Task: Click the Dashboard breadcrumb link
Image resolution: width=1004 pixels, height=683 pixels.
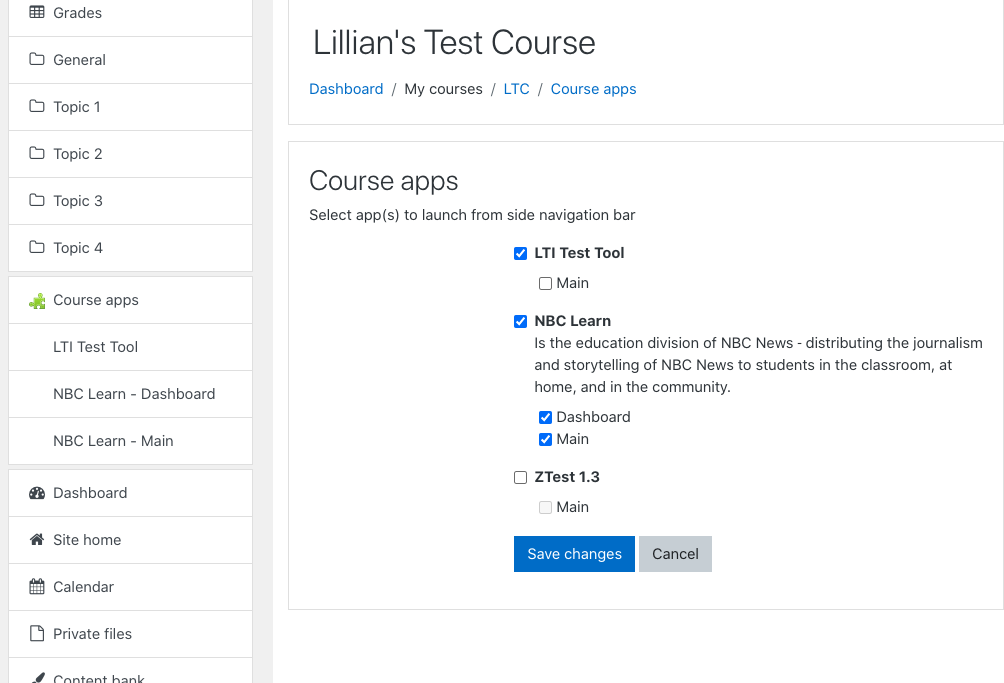Action: [346, 89]
